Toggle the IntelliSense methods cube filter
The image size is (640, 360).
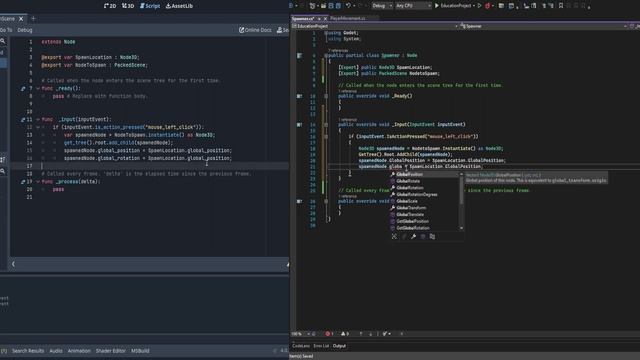[423, 236]
